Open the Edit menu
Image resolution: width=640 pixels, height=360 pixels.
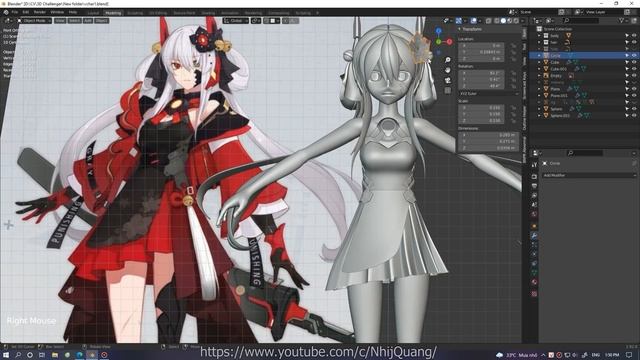point(26,12)
